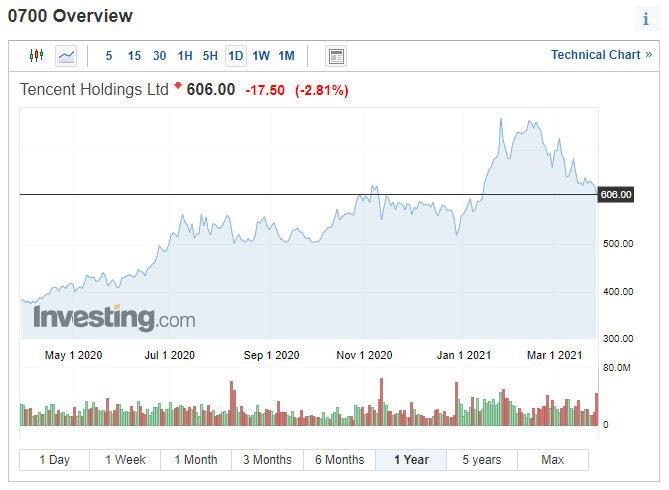The width and height of the screenshot is (669, 490).
Task: Click the Nov 1 2020 axis label
Action: pyautogui.click(x=364, y=355)
